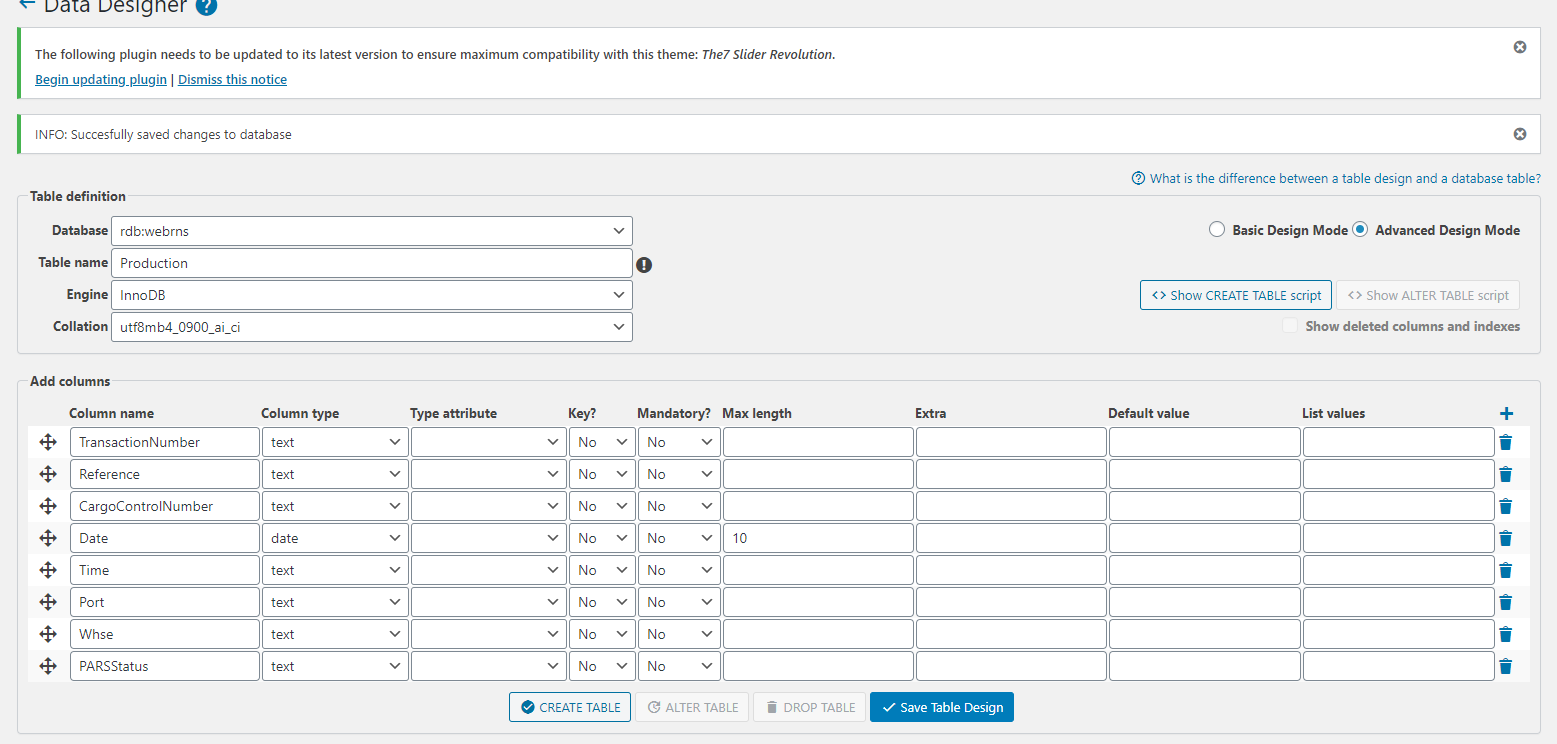Open the Engine dropdown
Image resolution: width=1557 pixels, height=744 pixels.
click(x=372, y=295)
